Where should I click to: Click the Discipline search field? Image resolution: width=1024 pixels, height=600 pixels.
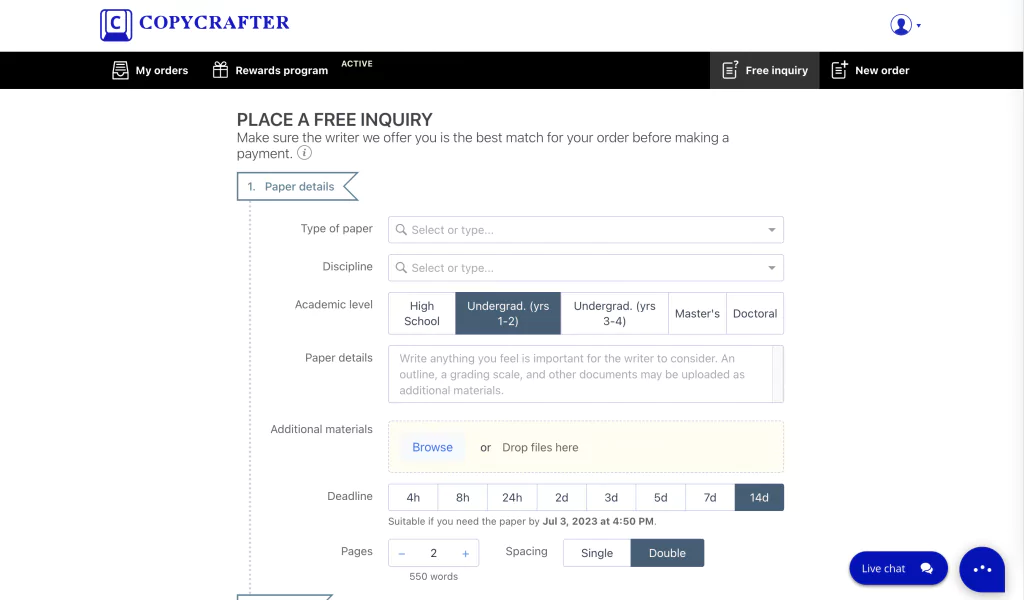tap(586, 268)
